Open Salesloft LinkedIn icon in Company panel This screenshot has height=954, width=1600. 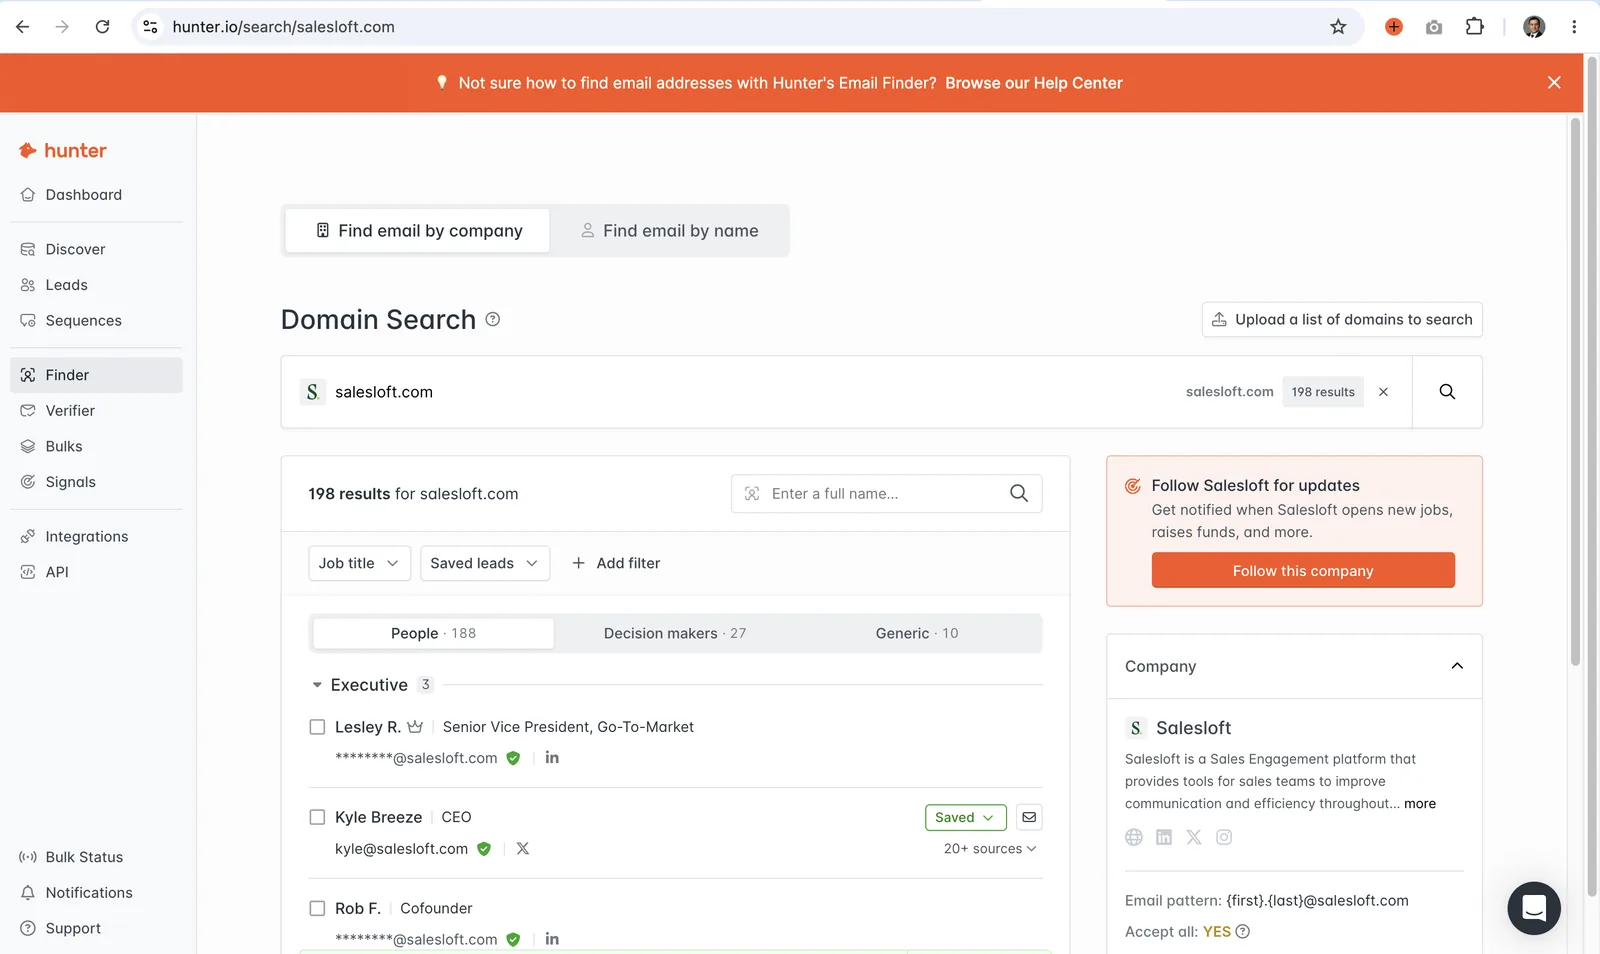[1164, 837]
